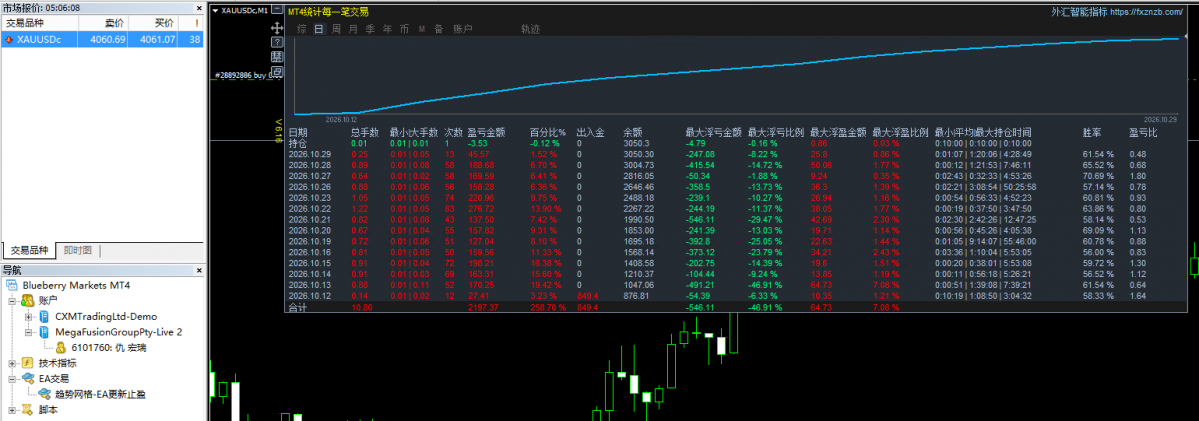Image resolution: width=1199 pixels, height=421 pixels.
Task: Switch to the 交易品种 tab
Action: tap(30, 250)
